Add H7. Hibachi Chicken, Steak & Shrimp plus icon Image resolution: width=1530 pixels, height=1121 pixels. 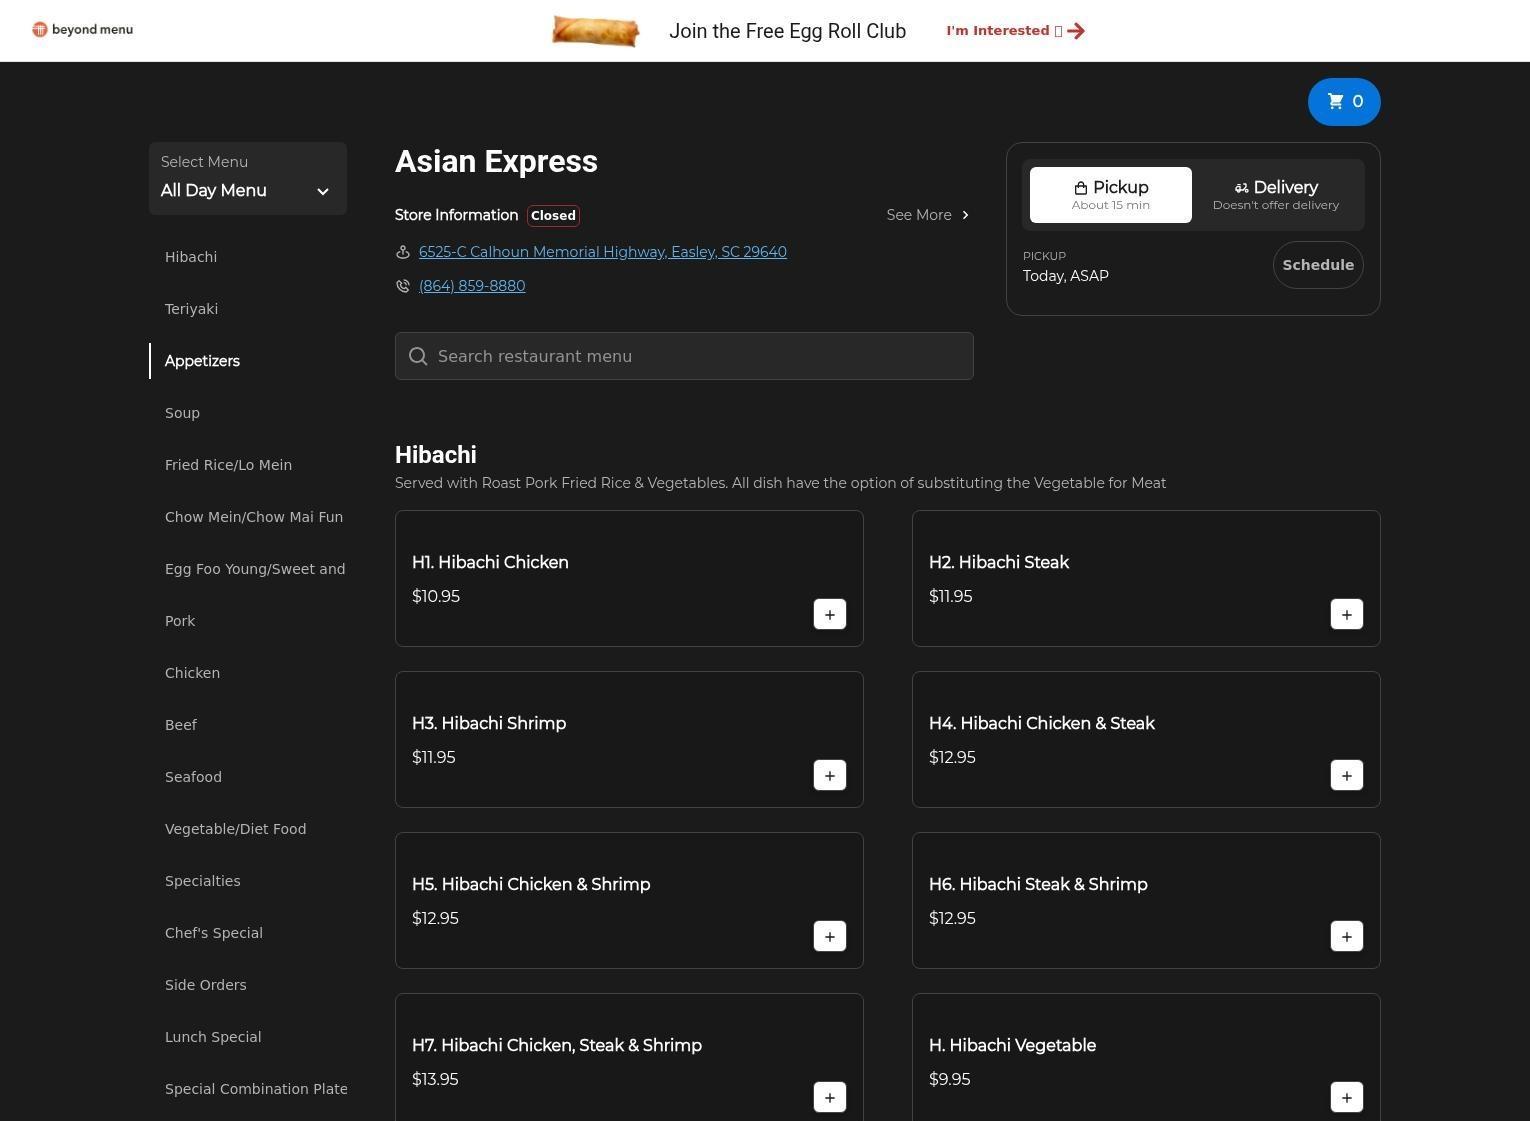[x=829, y=1098]
